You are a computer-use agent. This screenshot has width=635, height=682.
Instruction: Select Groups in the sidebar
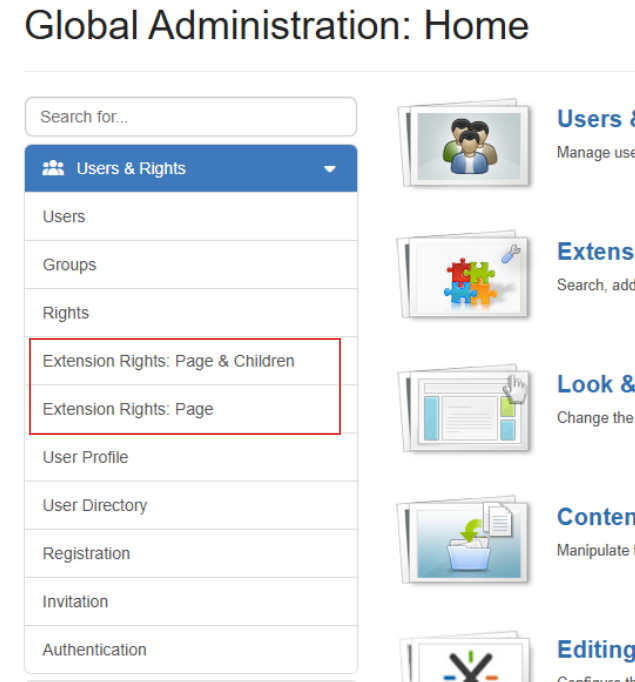pos(69,265)
